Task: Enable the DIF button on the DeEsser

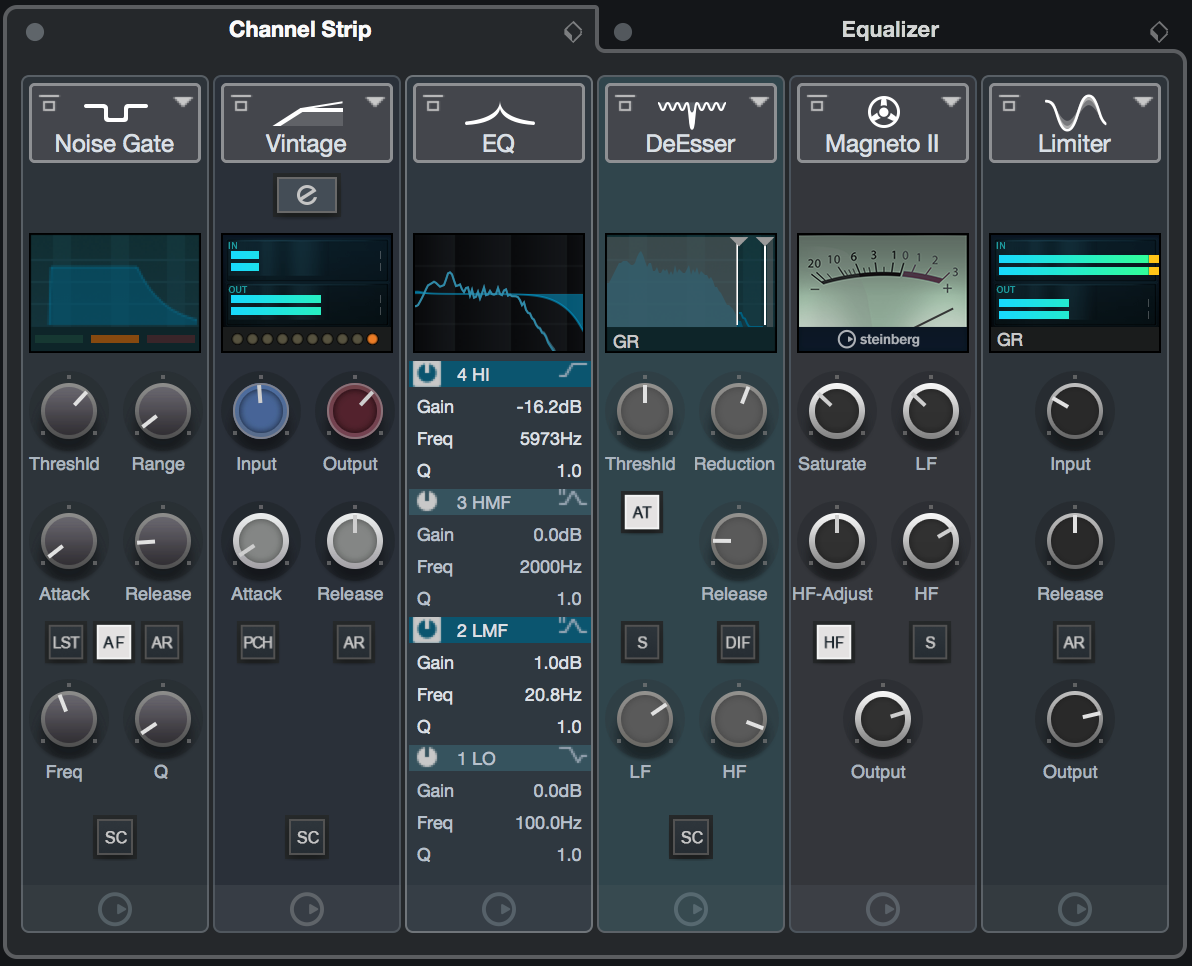Action: [x=737, y=642]
